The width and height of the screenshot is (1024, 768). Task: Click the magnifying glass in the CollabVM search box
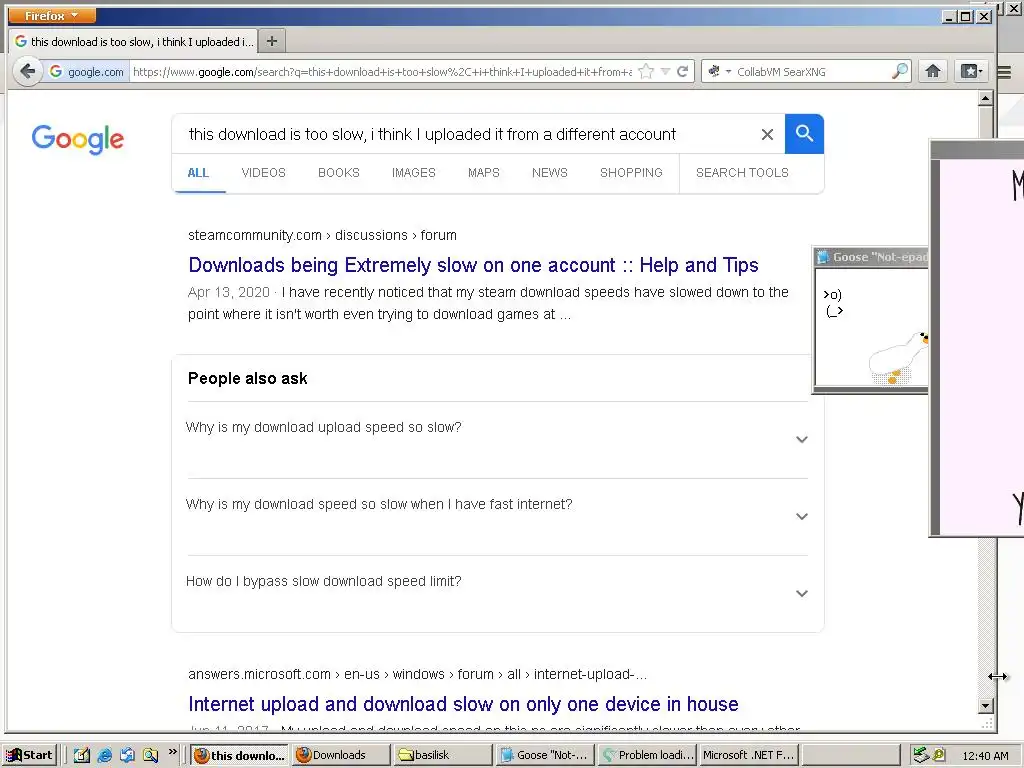(900, 71)
